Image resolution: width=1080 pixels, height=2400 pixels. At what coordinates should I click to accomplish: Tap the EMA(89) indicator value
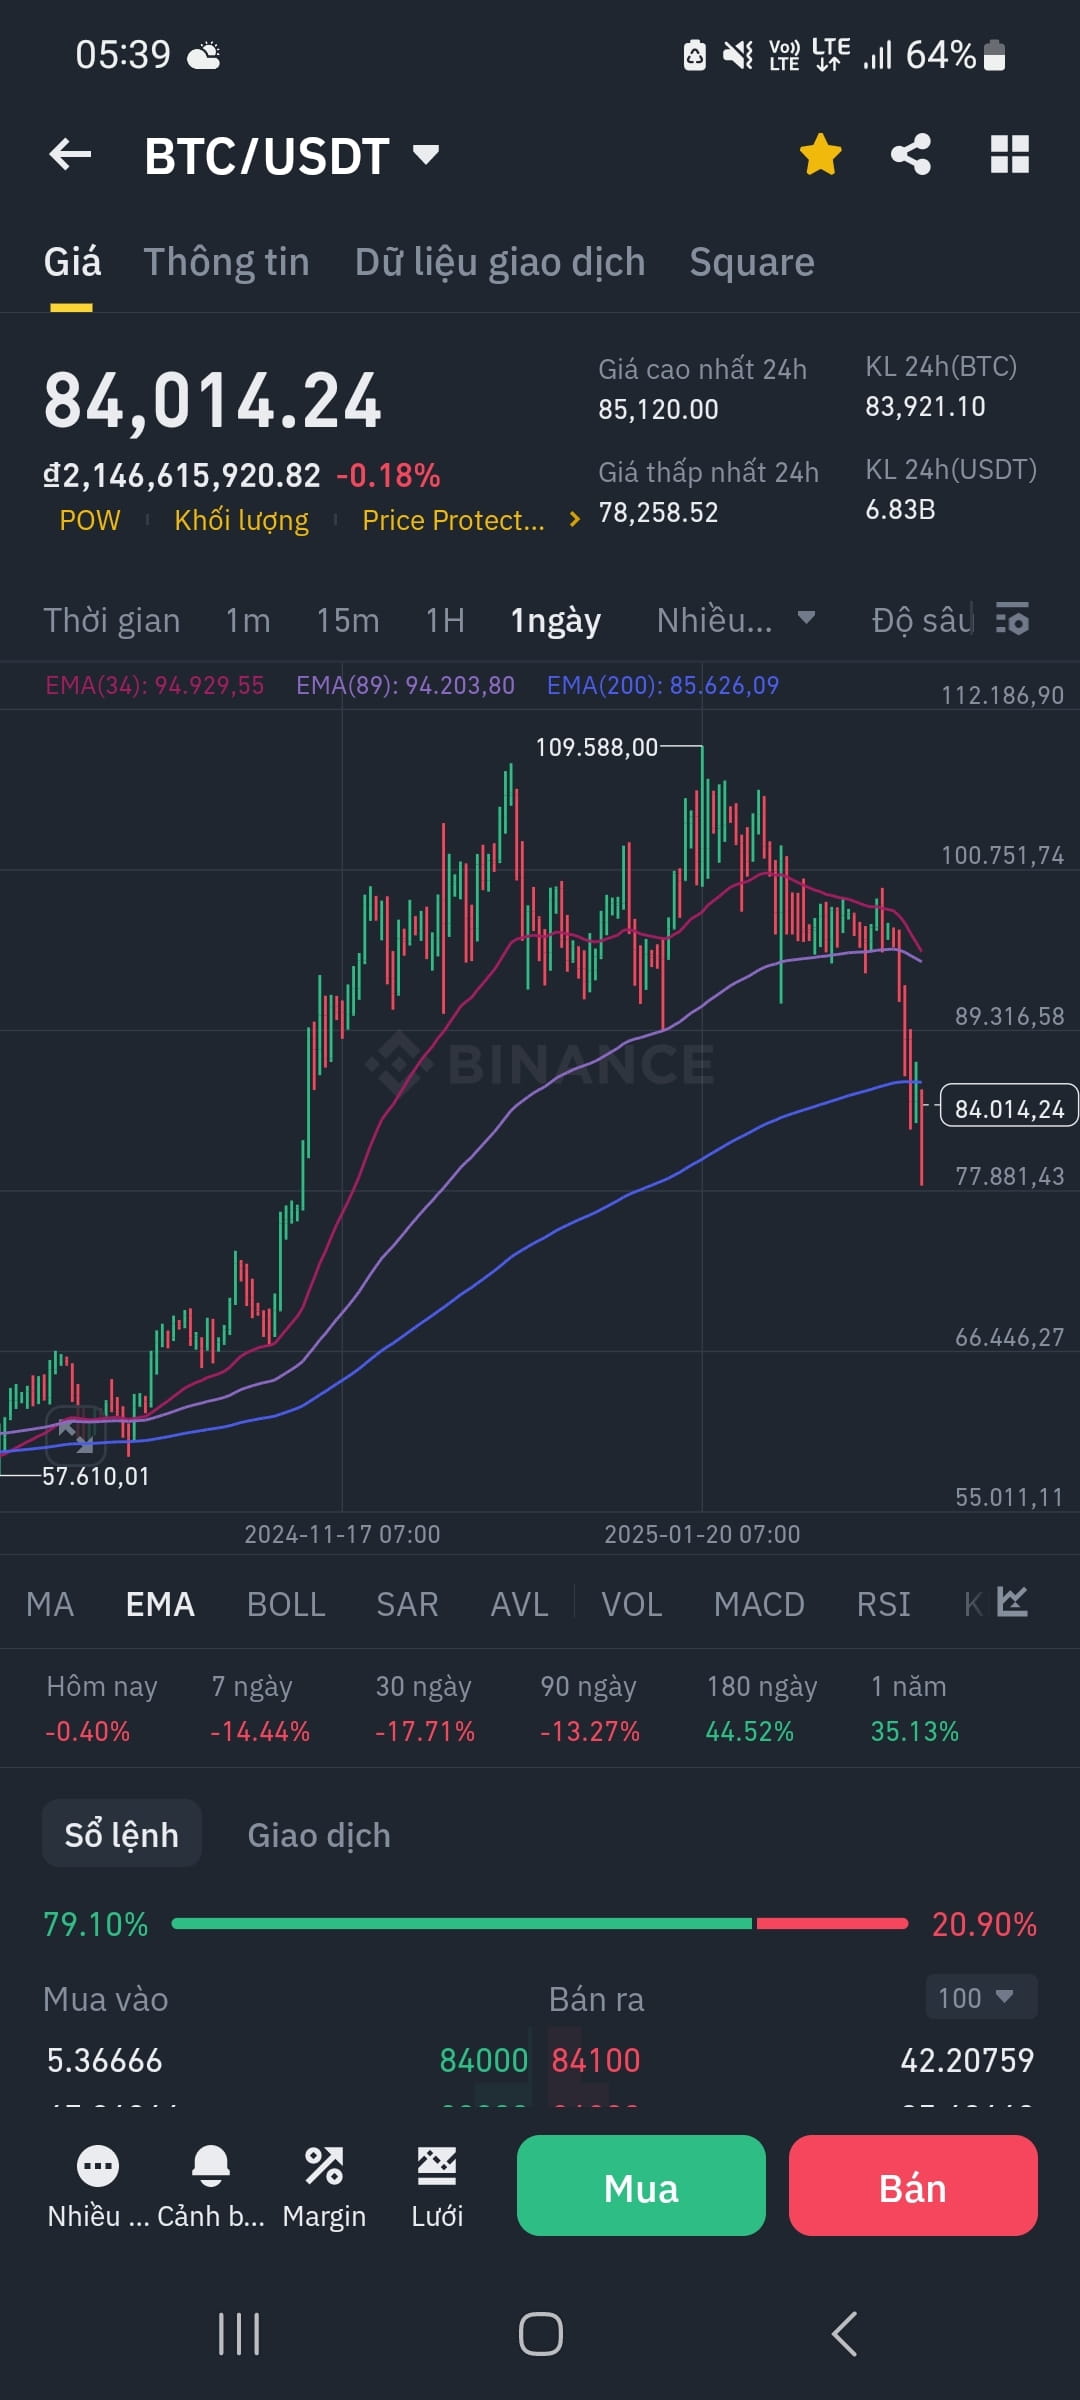(405, 685)
